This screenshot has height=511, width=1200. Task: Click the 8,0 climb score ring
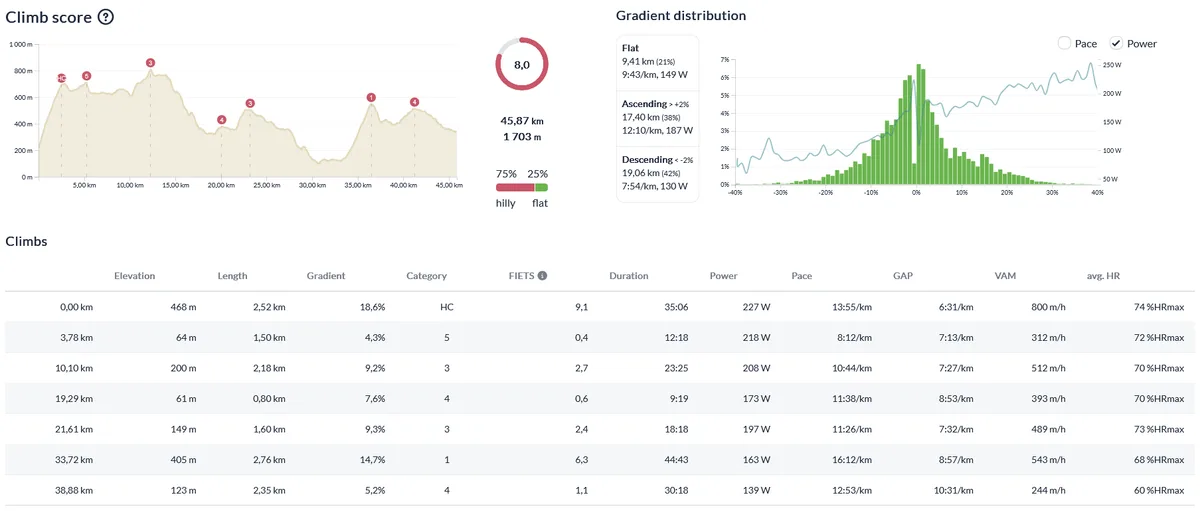(522, 64)
